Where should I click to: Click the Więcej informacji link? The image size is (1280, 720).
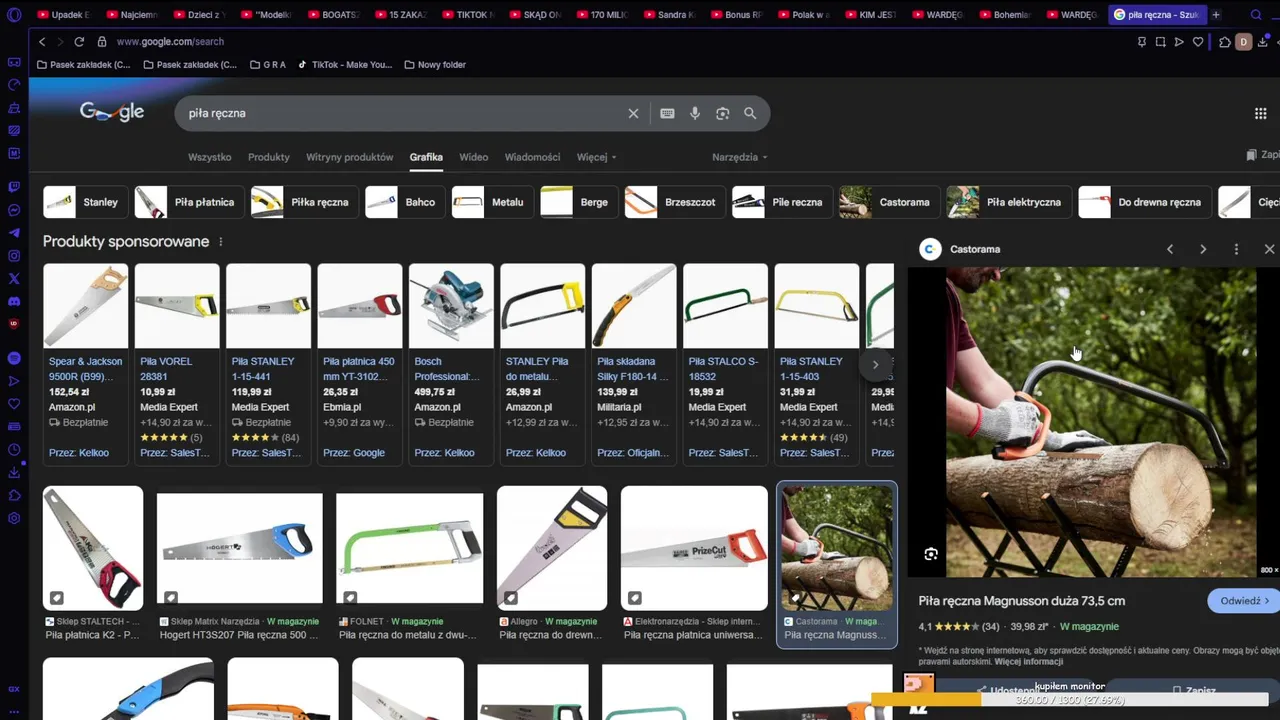[x=1028, y=661]
